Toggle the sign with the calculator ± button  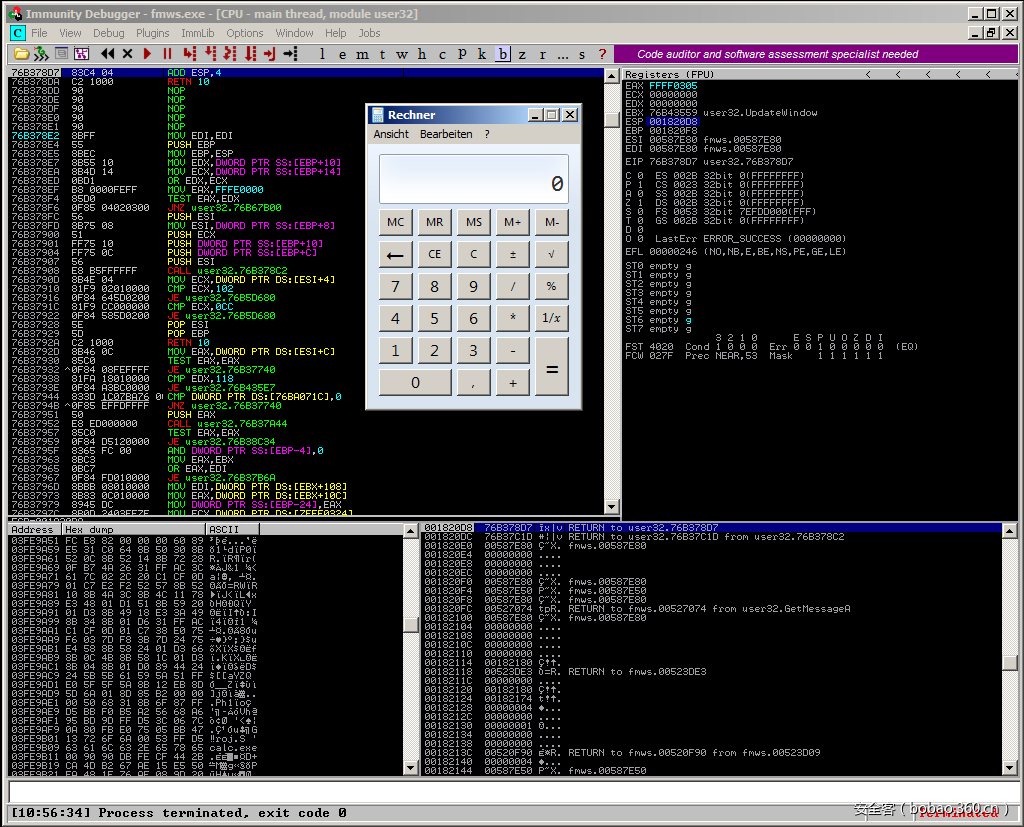[x=513, y=254]
